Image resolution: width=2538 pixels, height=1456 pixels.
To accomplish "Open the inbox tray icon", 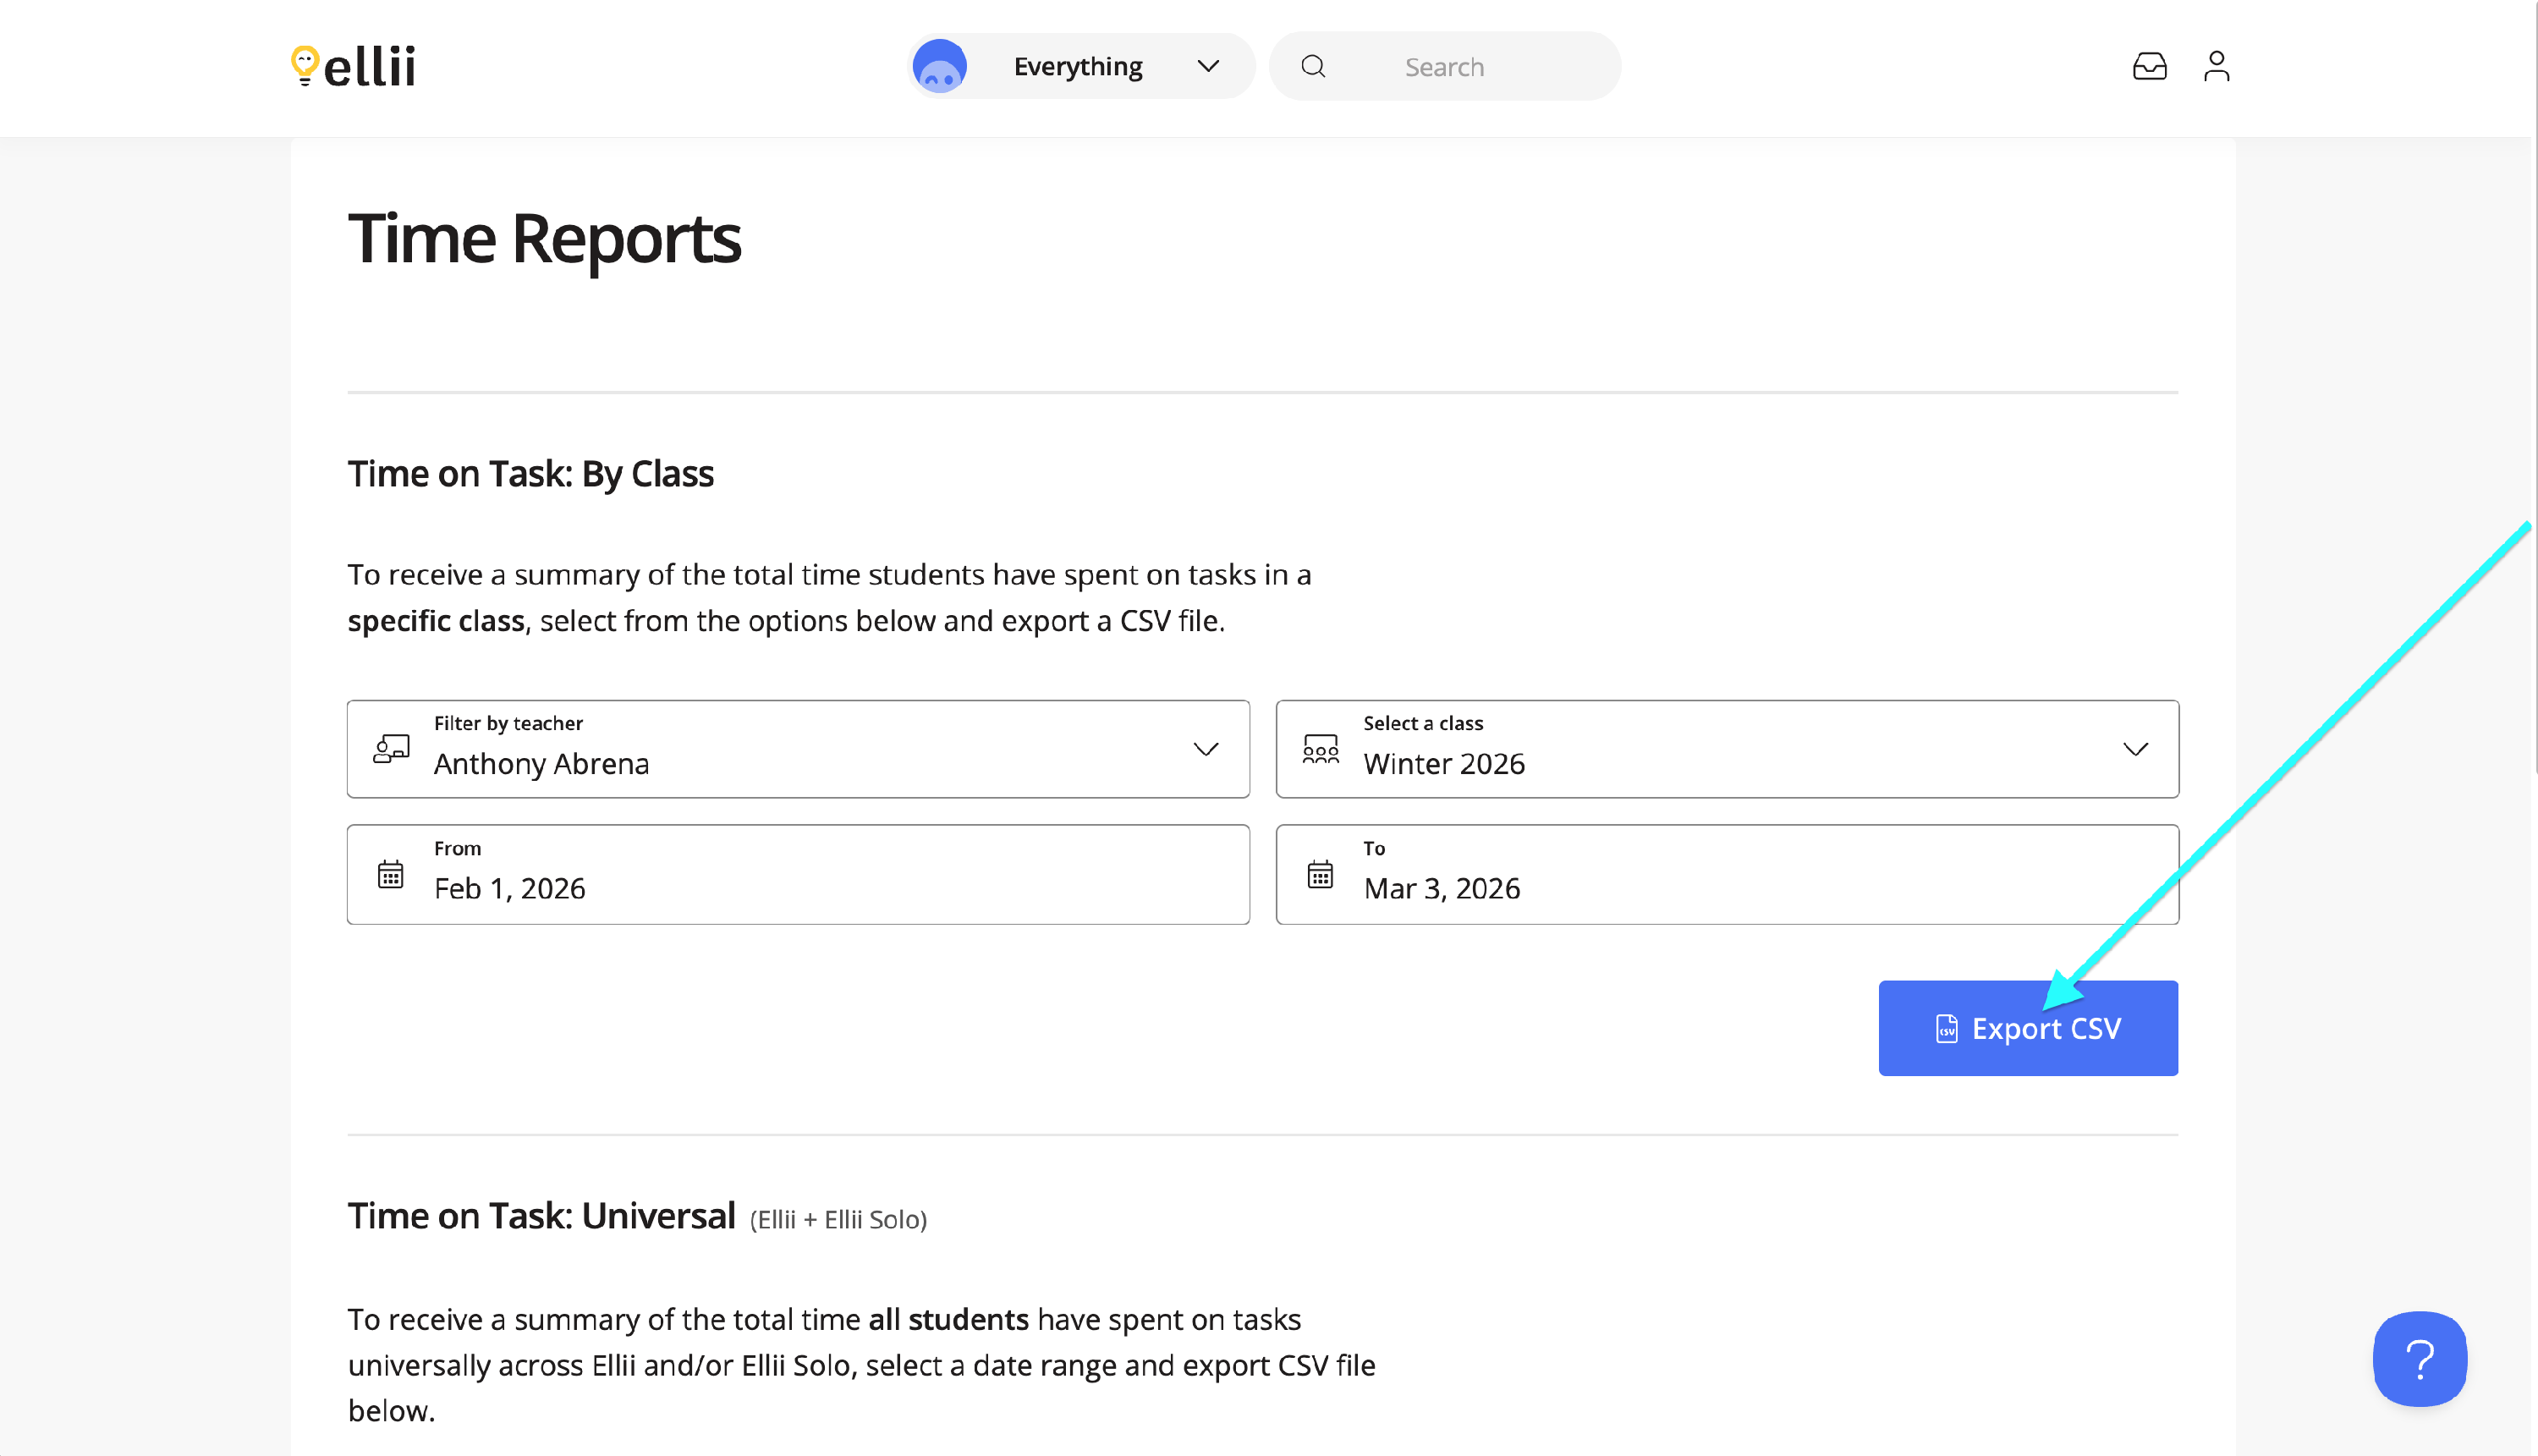I will (2149, 66).
